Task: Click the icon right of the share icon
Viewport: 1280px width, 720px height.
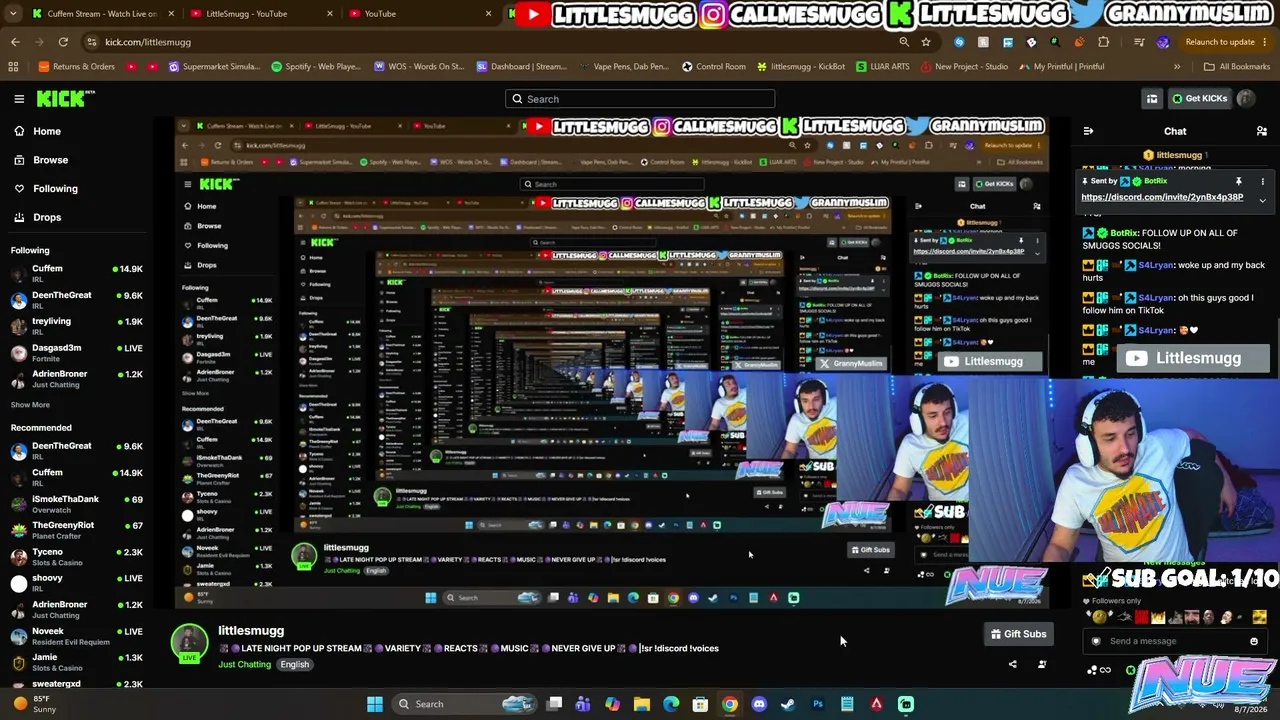Action: (x=1042, y=664)
